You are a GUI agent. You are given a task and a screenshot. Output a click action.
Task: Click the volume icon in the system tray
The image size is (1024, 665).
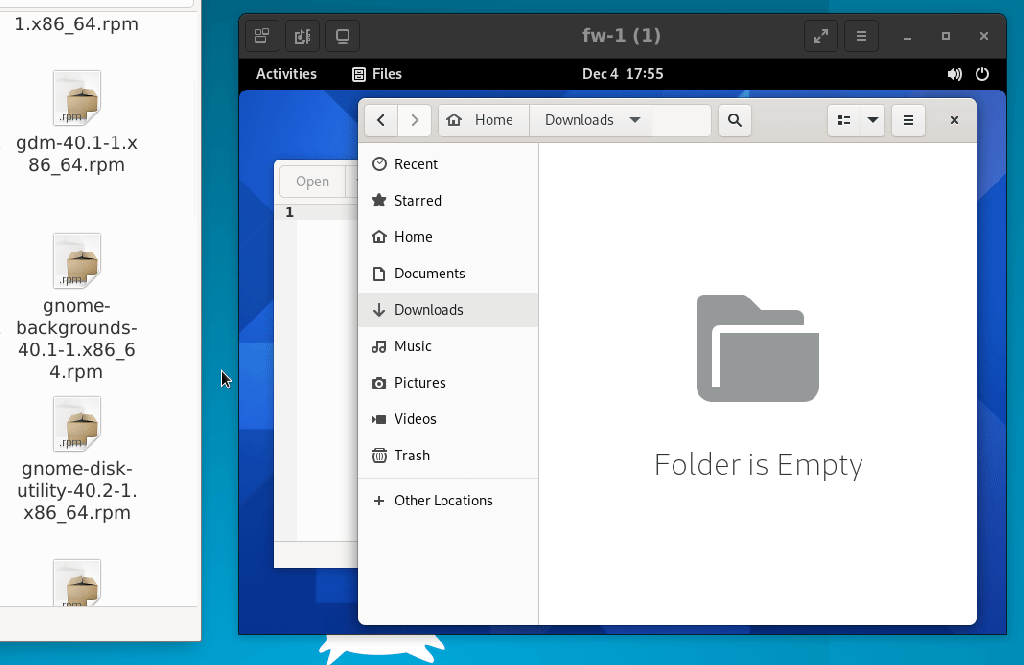pos(954,74)
